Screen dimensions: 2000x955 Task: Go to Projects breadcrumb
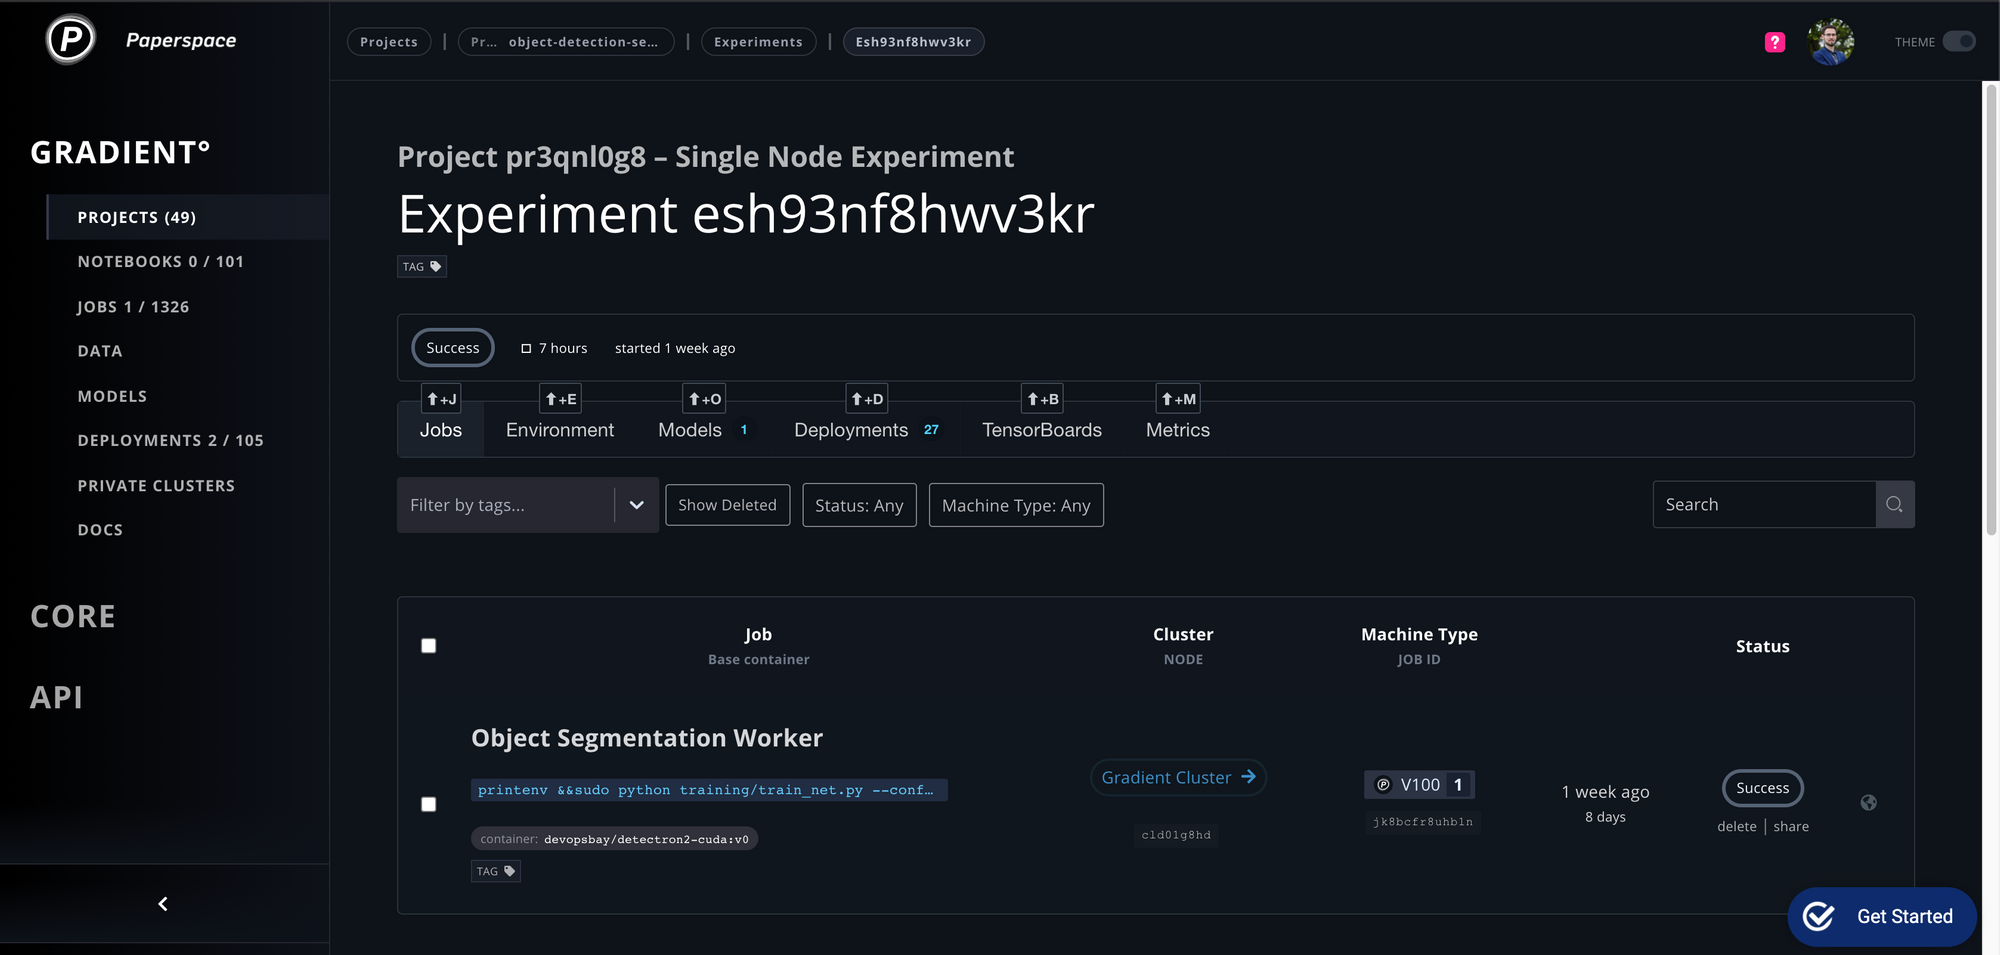click(x=389, y=42)
